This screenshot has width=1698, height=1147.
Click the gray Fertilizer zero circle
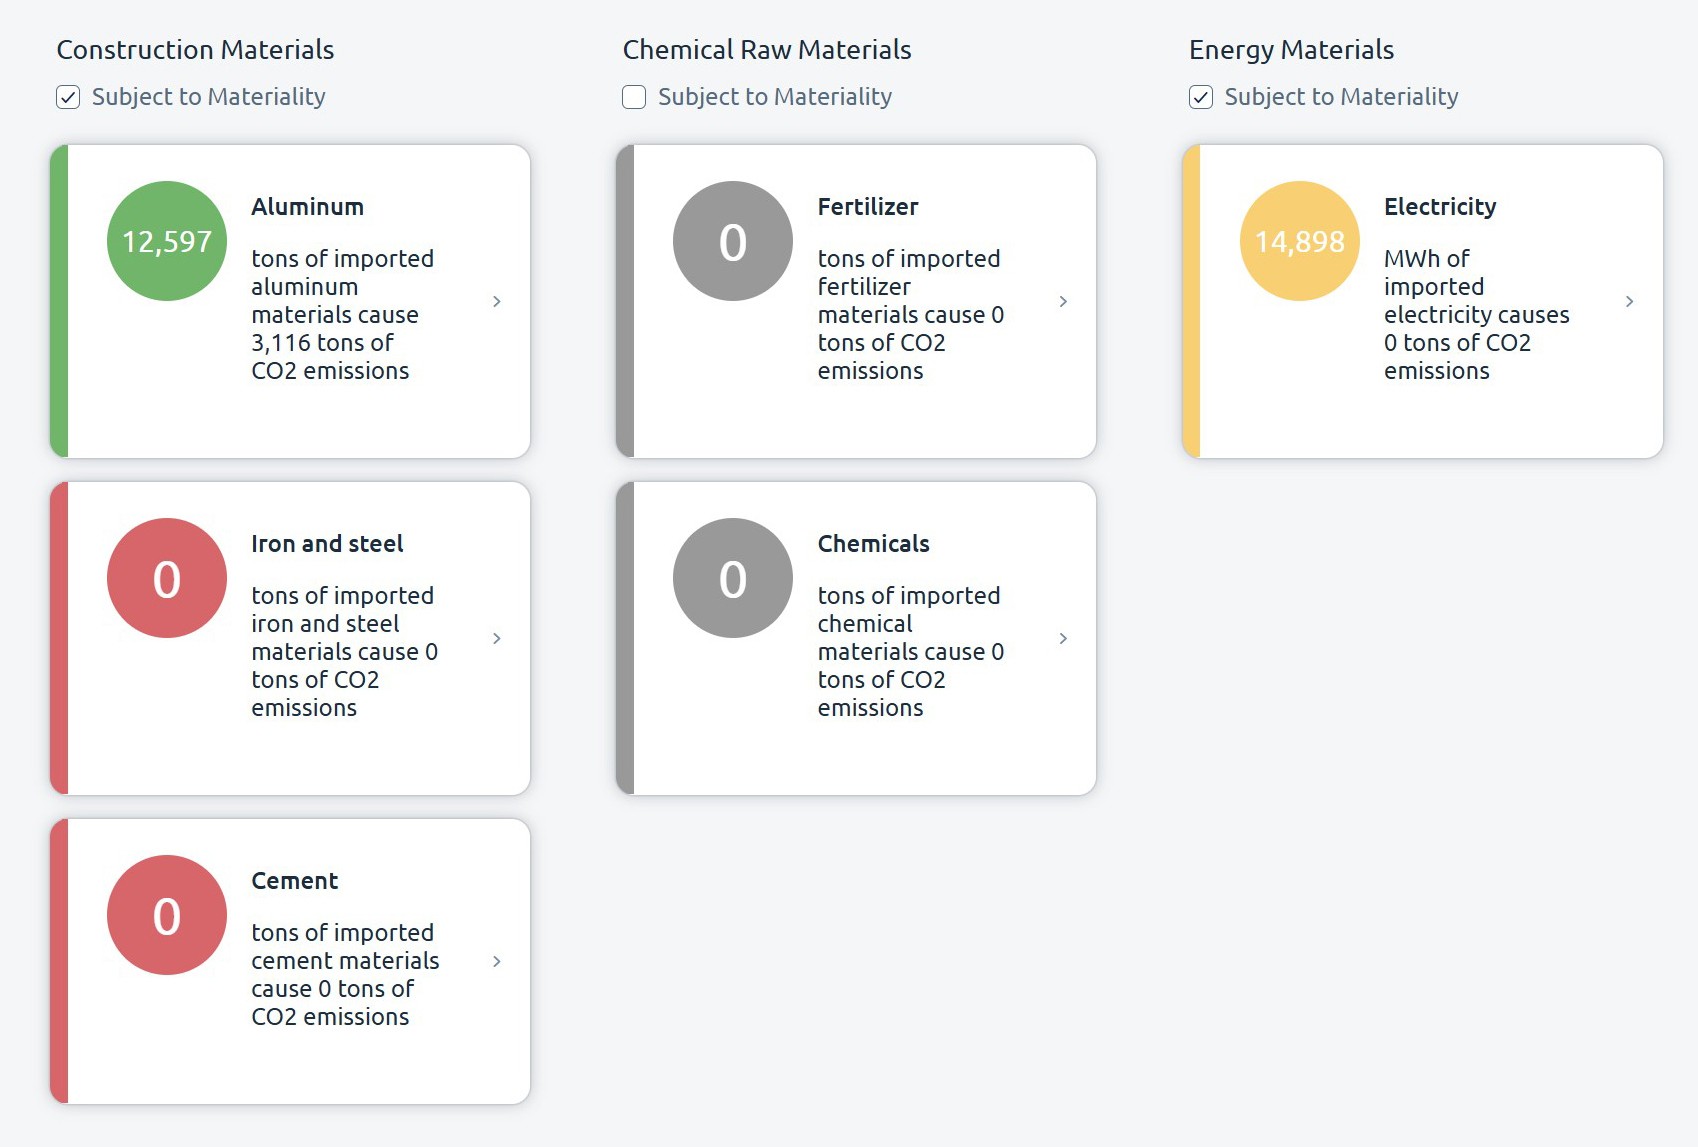[733, 241]
